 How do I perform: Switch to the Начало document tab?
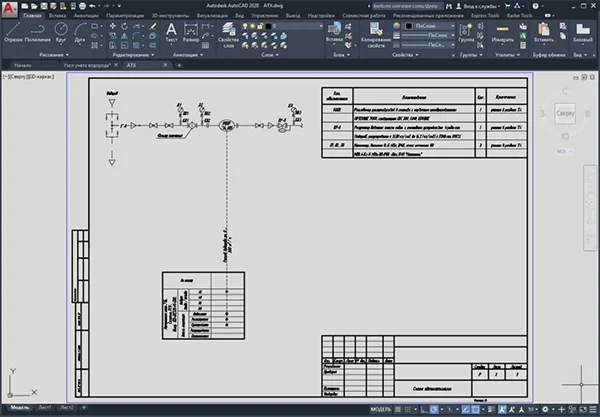tap(23, 65)
